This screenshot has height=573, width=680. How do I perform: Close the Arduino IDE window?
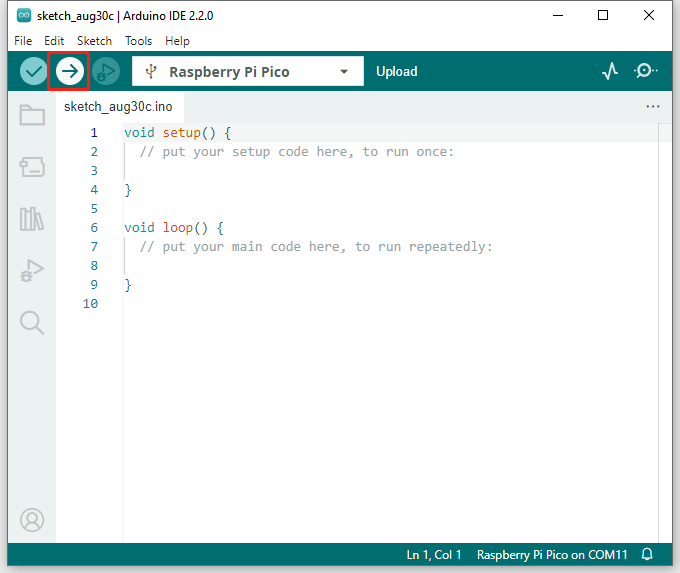[649, 16]
